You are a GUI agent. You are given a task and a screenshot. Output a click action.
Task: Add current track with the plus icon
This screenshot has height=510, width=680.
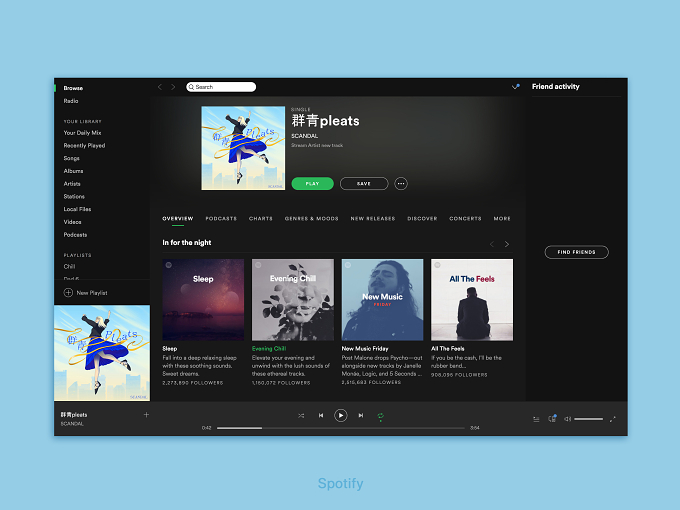point(146,415)
